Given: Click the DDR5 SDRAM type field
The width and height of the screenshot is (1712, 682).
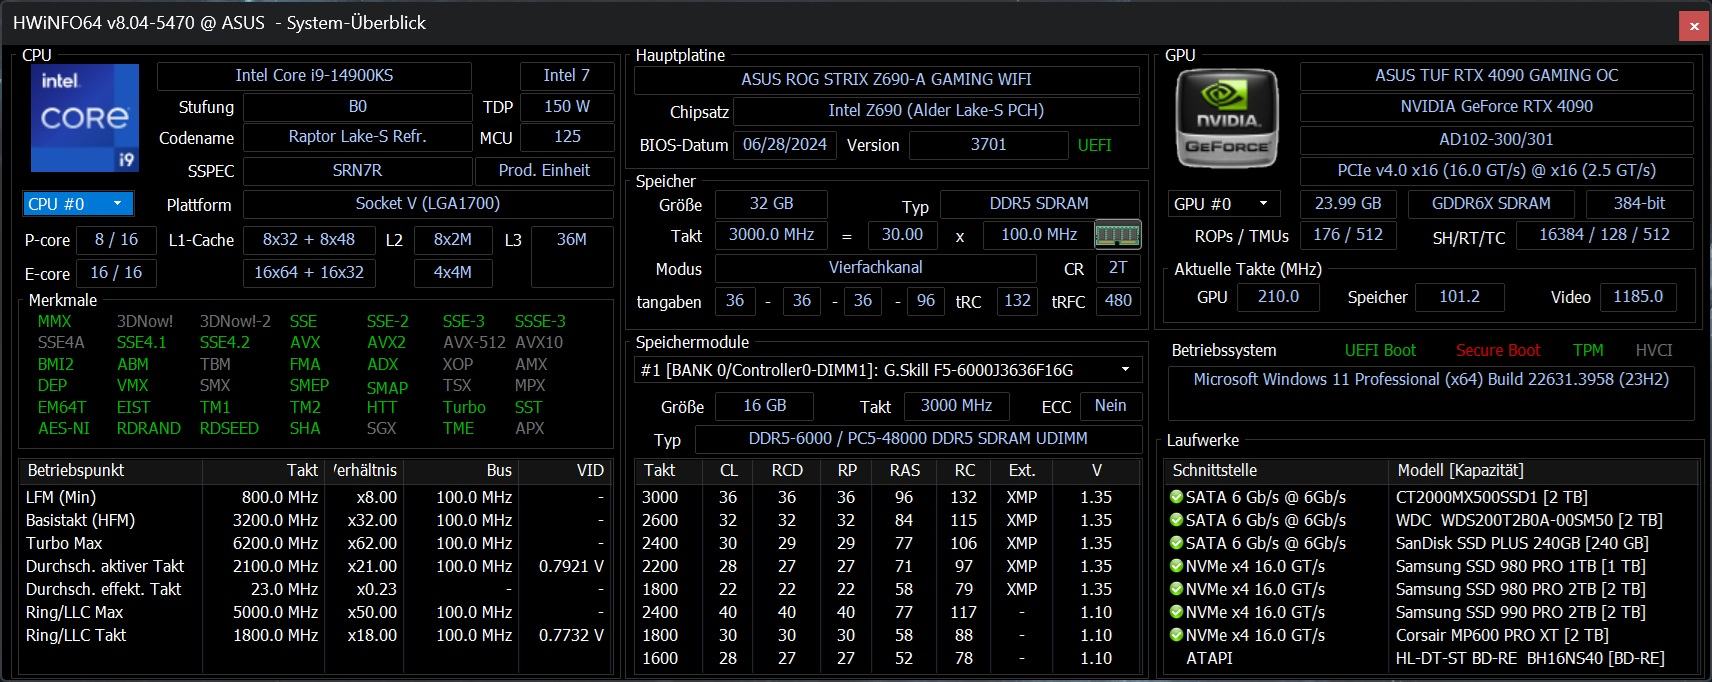Looking at the screenshot, I should coord(1039,204).
